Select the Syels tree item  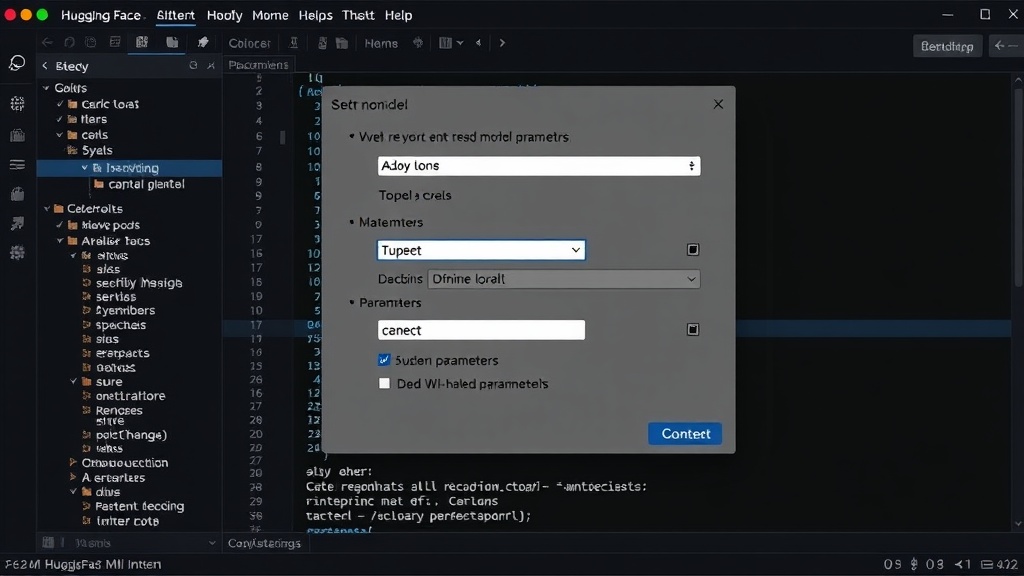click(x=97, y=150)
